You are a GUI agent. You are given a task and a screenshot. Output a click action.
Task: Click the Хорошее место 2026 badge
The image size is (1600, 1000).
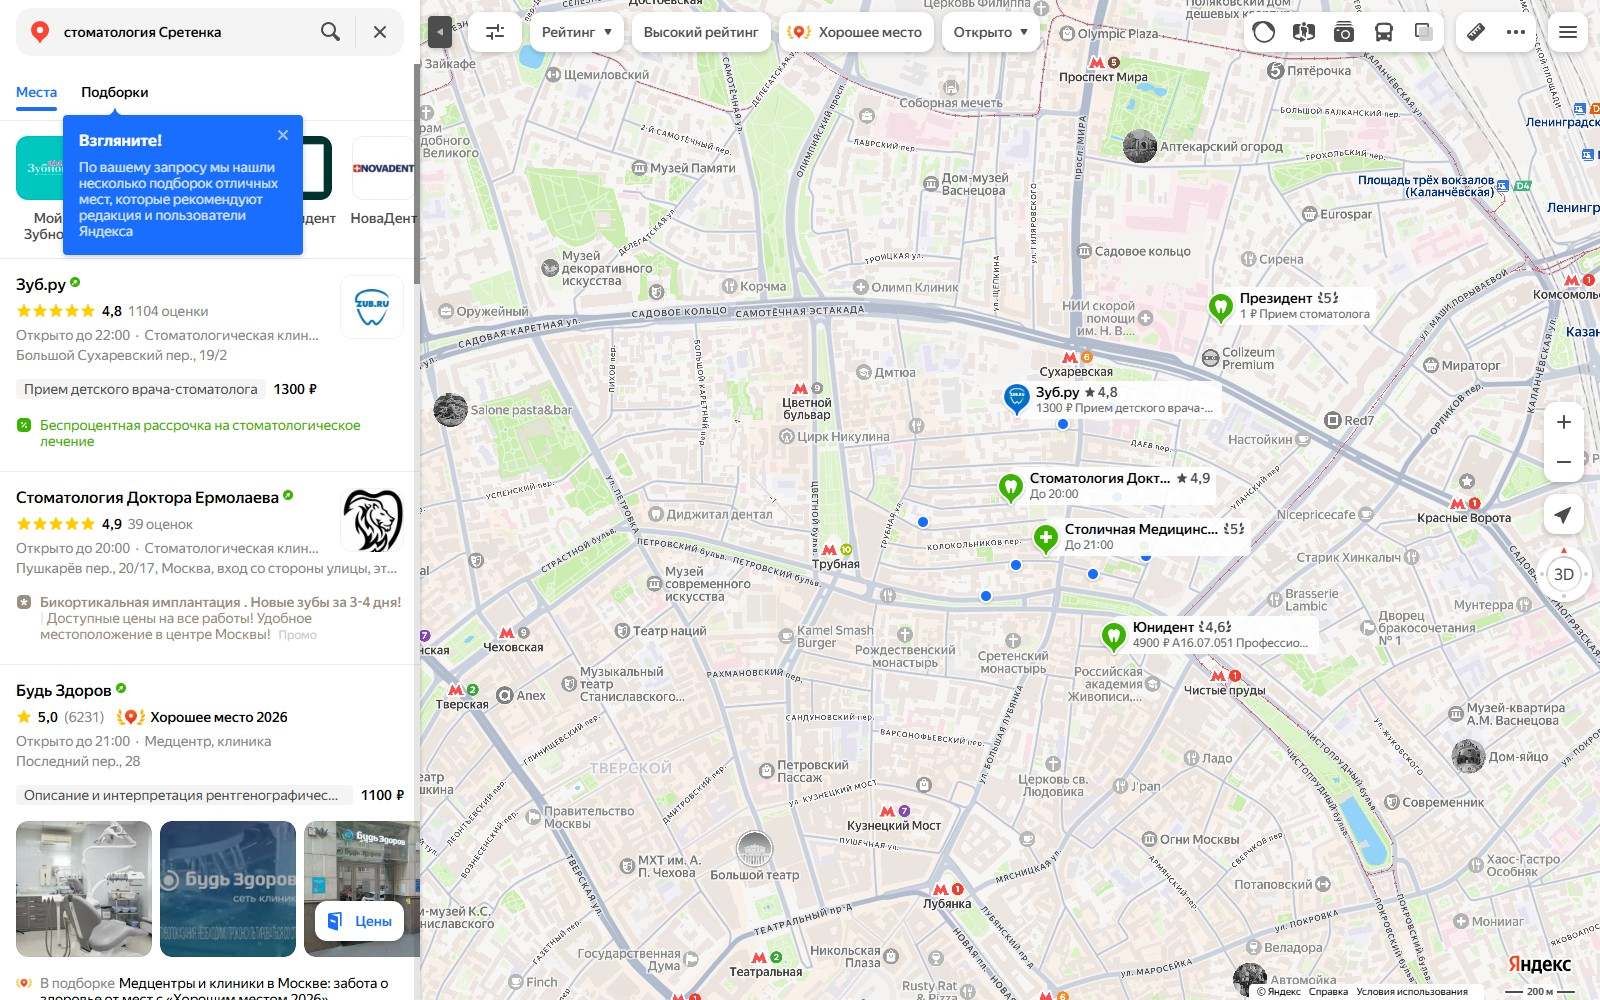point(202,717)
